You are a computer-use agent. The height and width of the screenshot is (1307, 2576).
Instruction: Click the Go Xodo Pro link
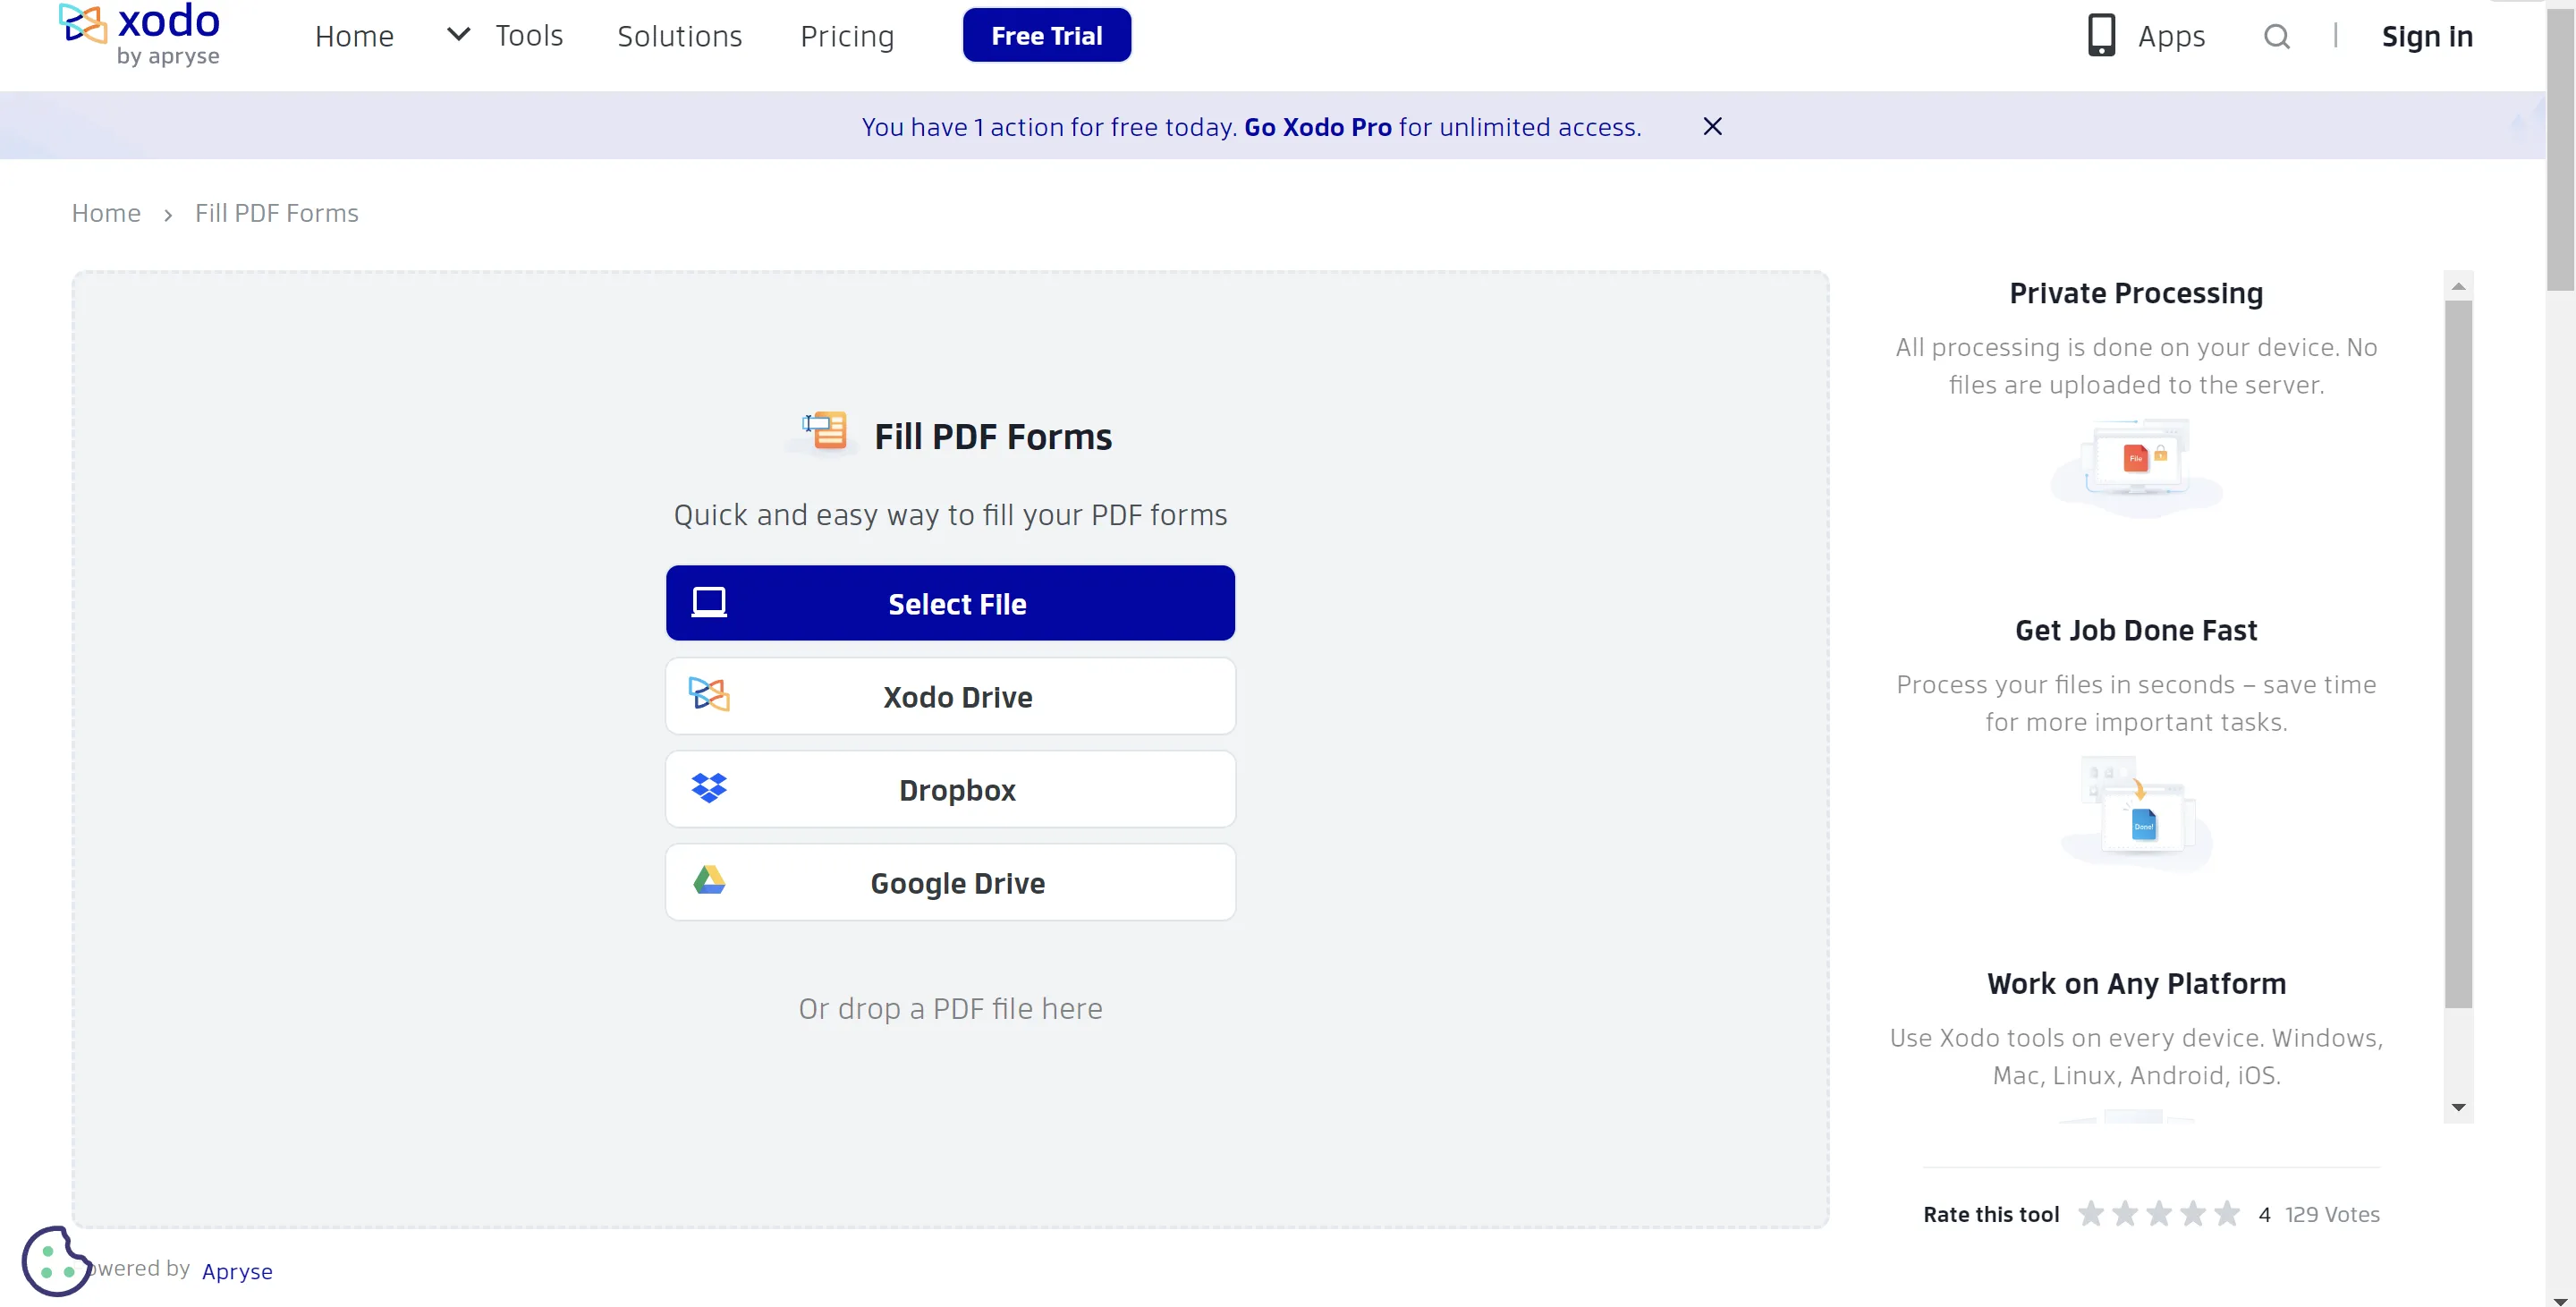coord(1318,125)
